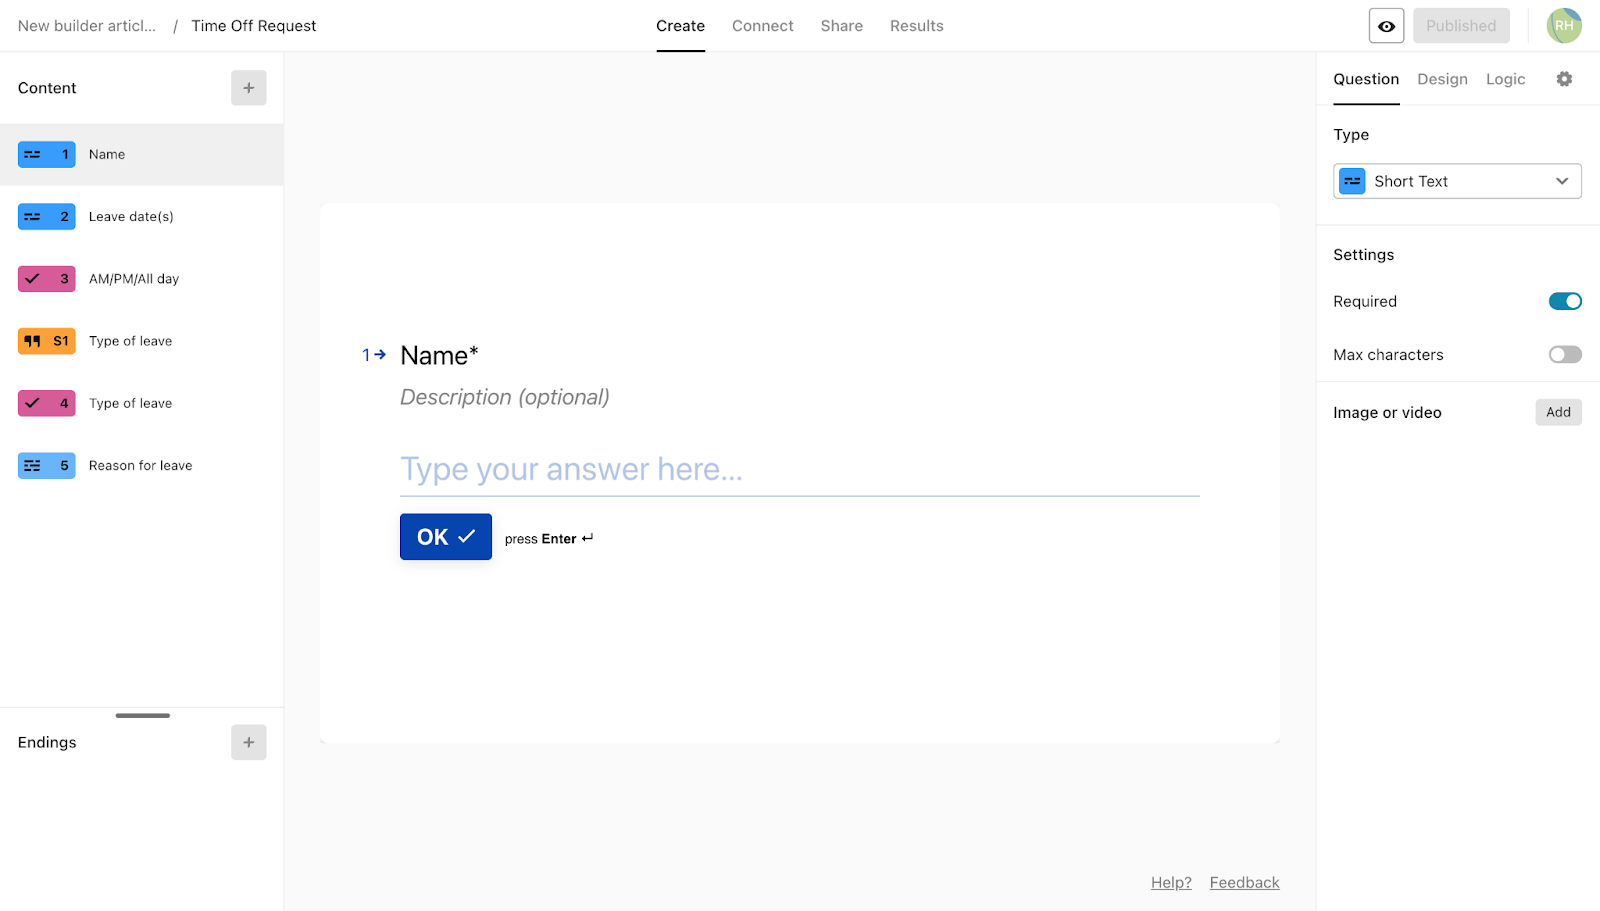1600x911 pixels.
Task: Click the Type your answer here field
Action: coord(800,469)
